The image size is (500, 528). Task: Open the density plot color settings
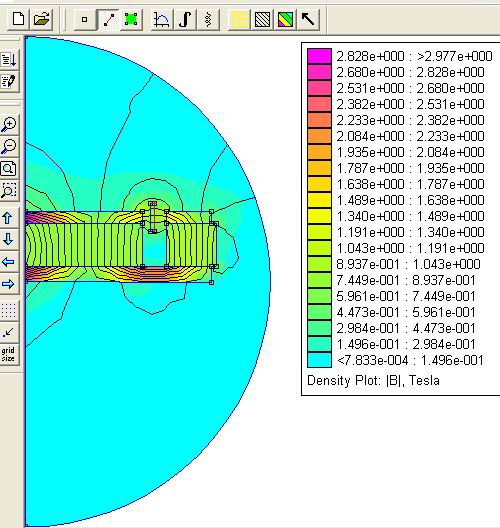(x=286, y=20)
